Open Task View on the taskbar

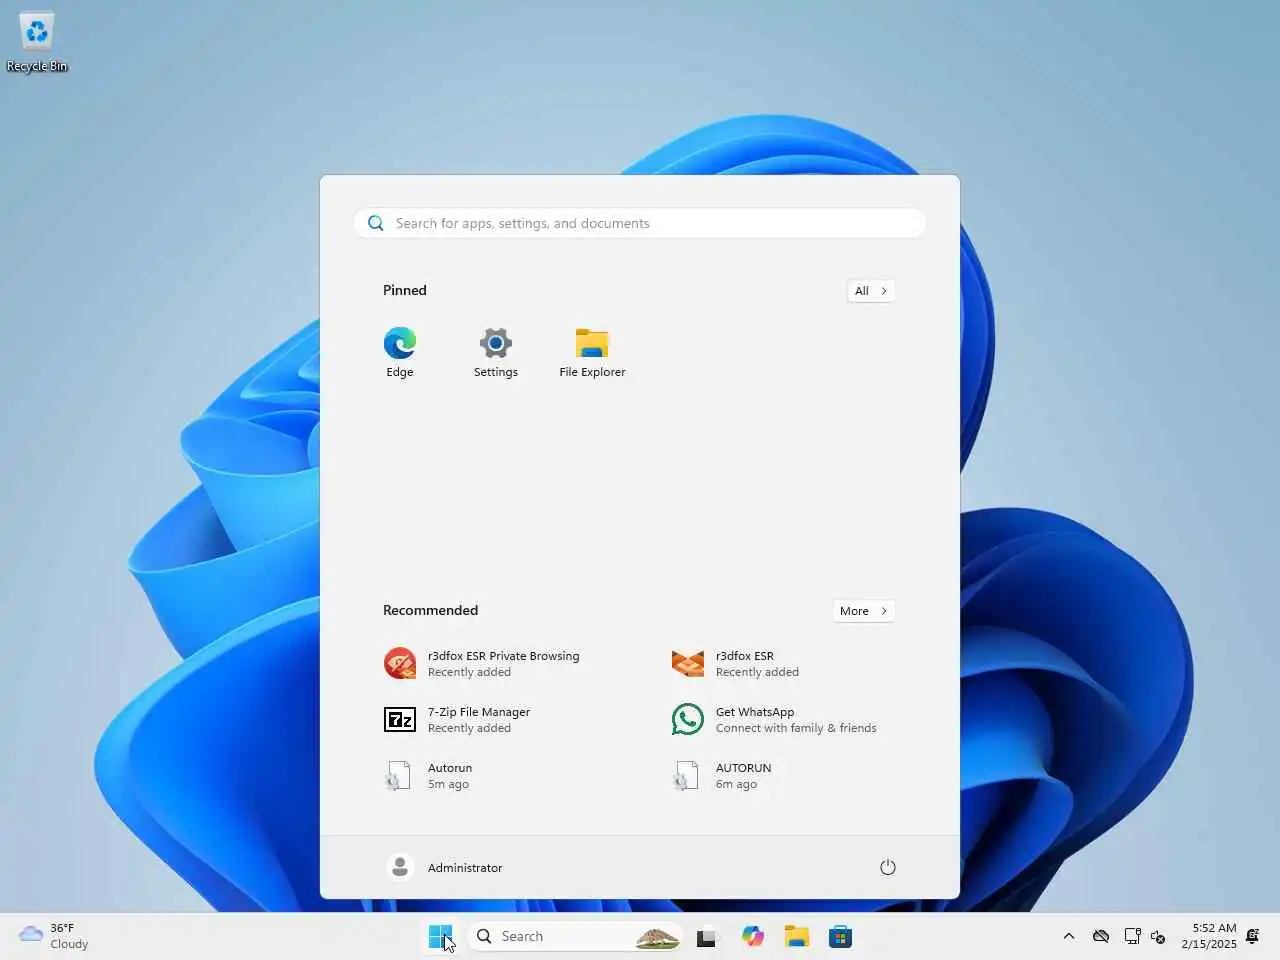707,937
